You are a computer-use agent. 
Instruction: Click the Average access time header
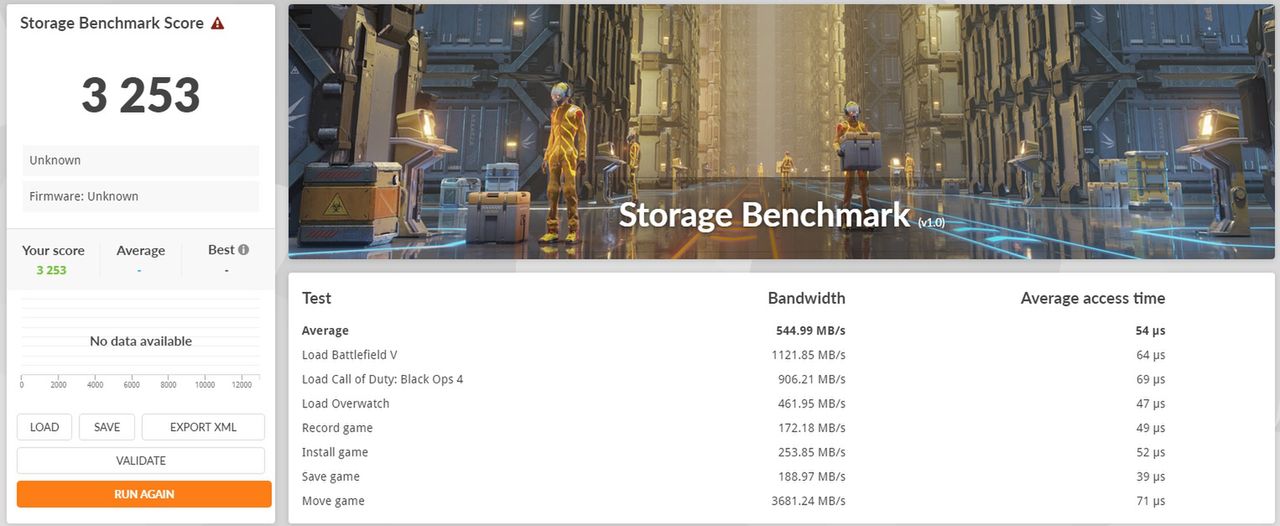point(1092,298)
